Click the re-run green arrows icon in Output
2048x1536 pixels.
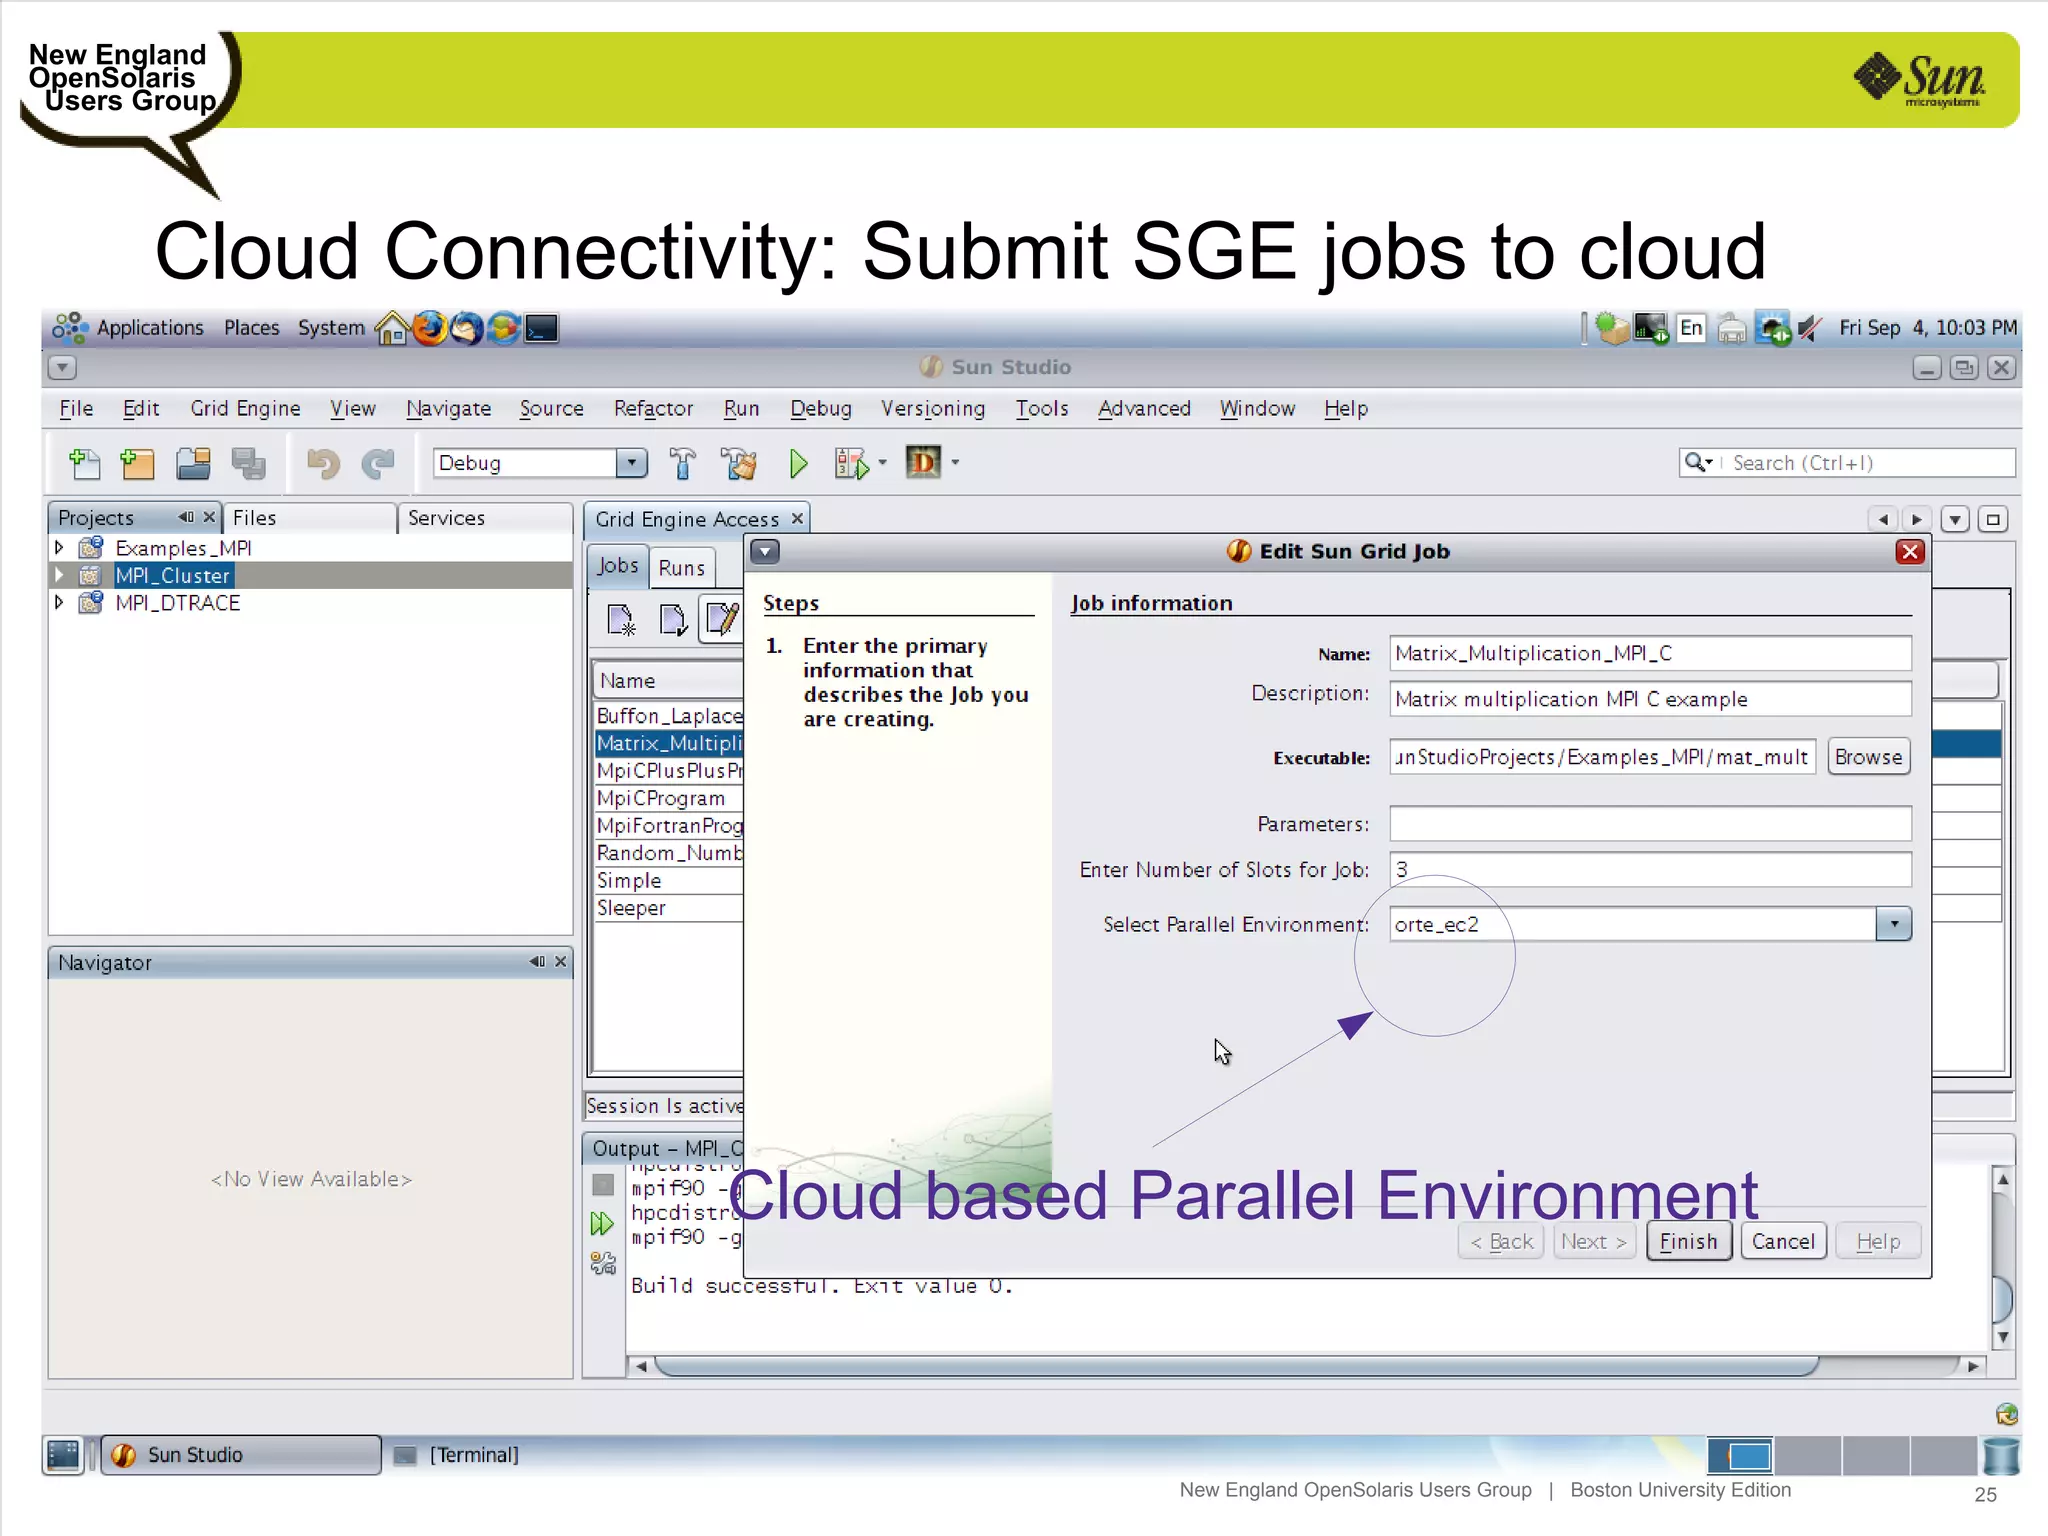(602, 1224)
